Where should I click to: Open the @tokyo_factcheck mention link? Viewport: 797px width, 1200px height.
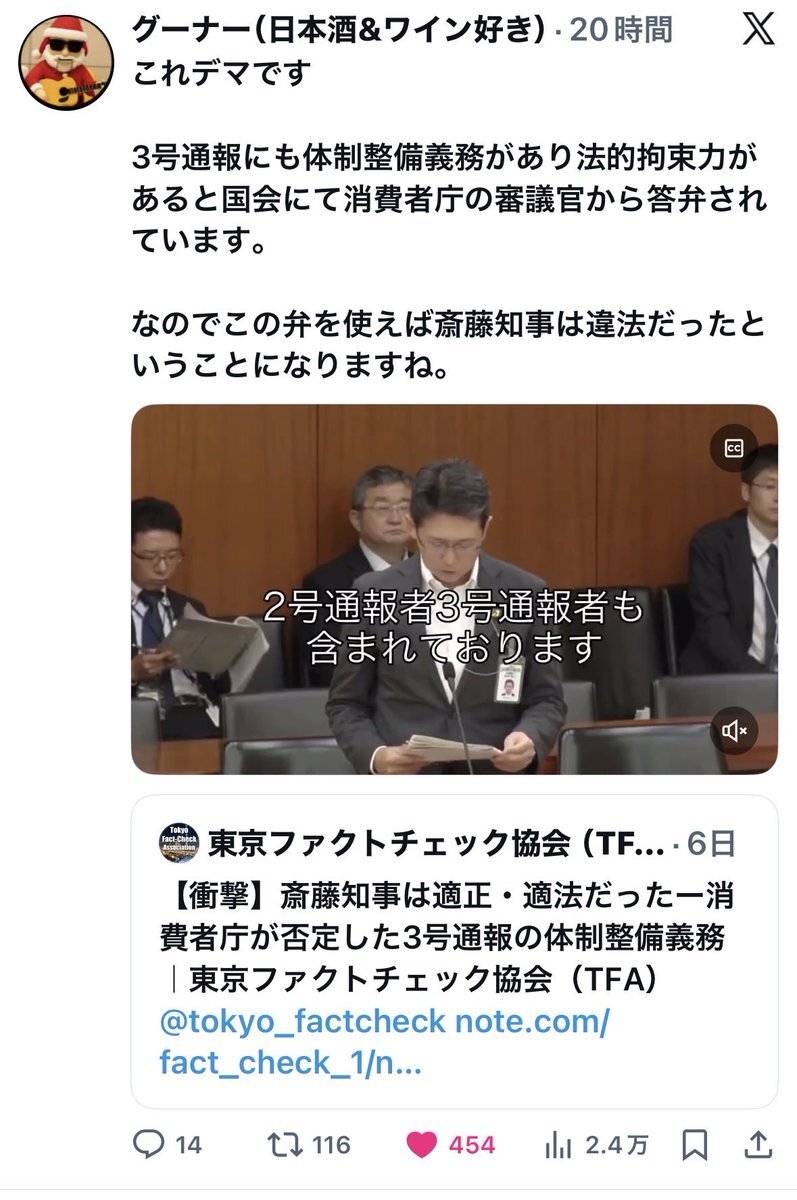tap(303, 1021)
